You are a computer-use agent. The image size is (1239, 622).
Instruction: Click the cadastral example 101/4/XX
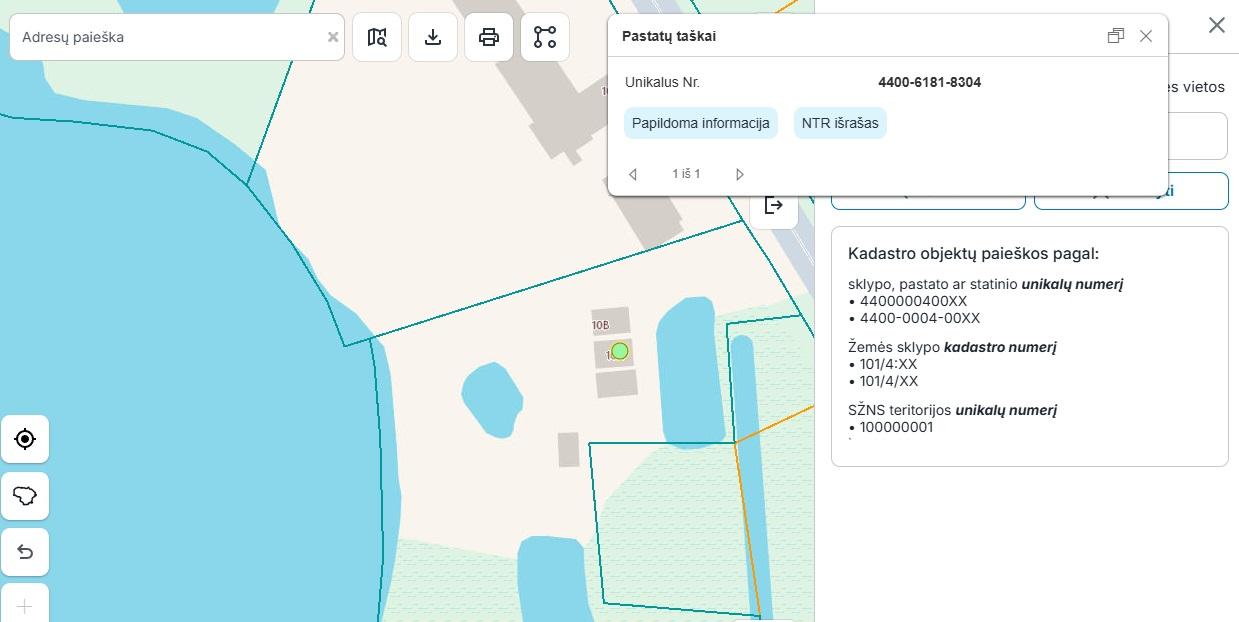click(889, 381)
